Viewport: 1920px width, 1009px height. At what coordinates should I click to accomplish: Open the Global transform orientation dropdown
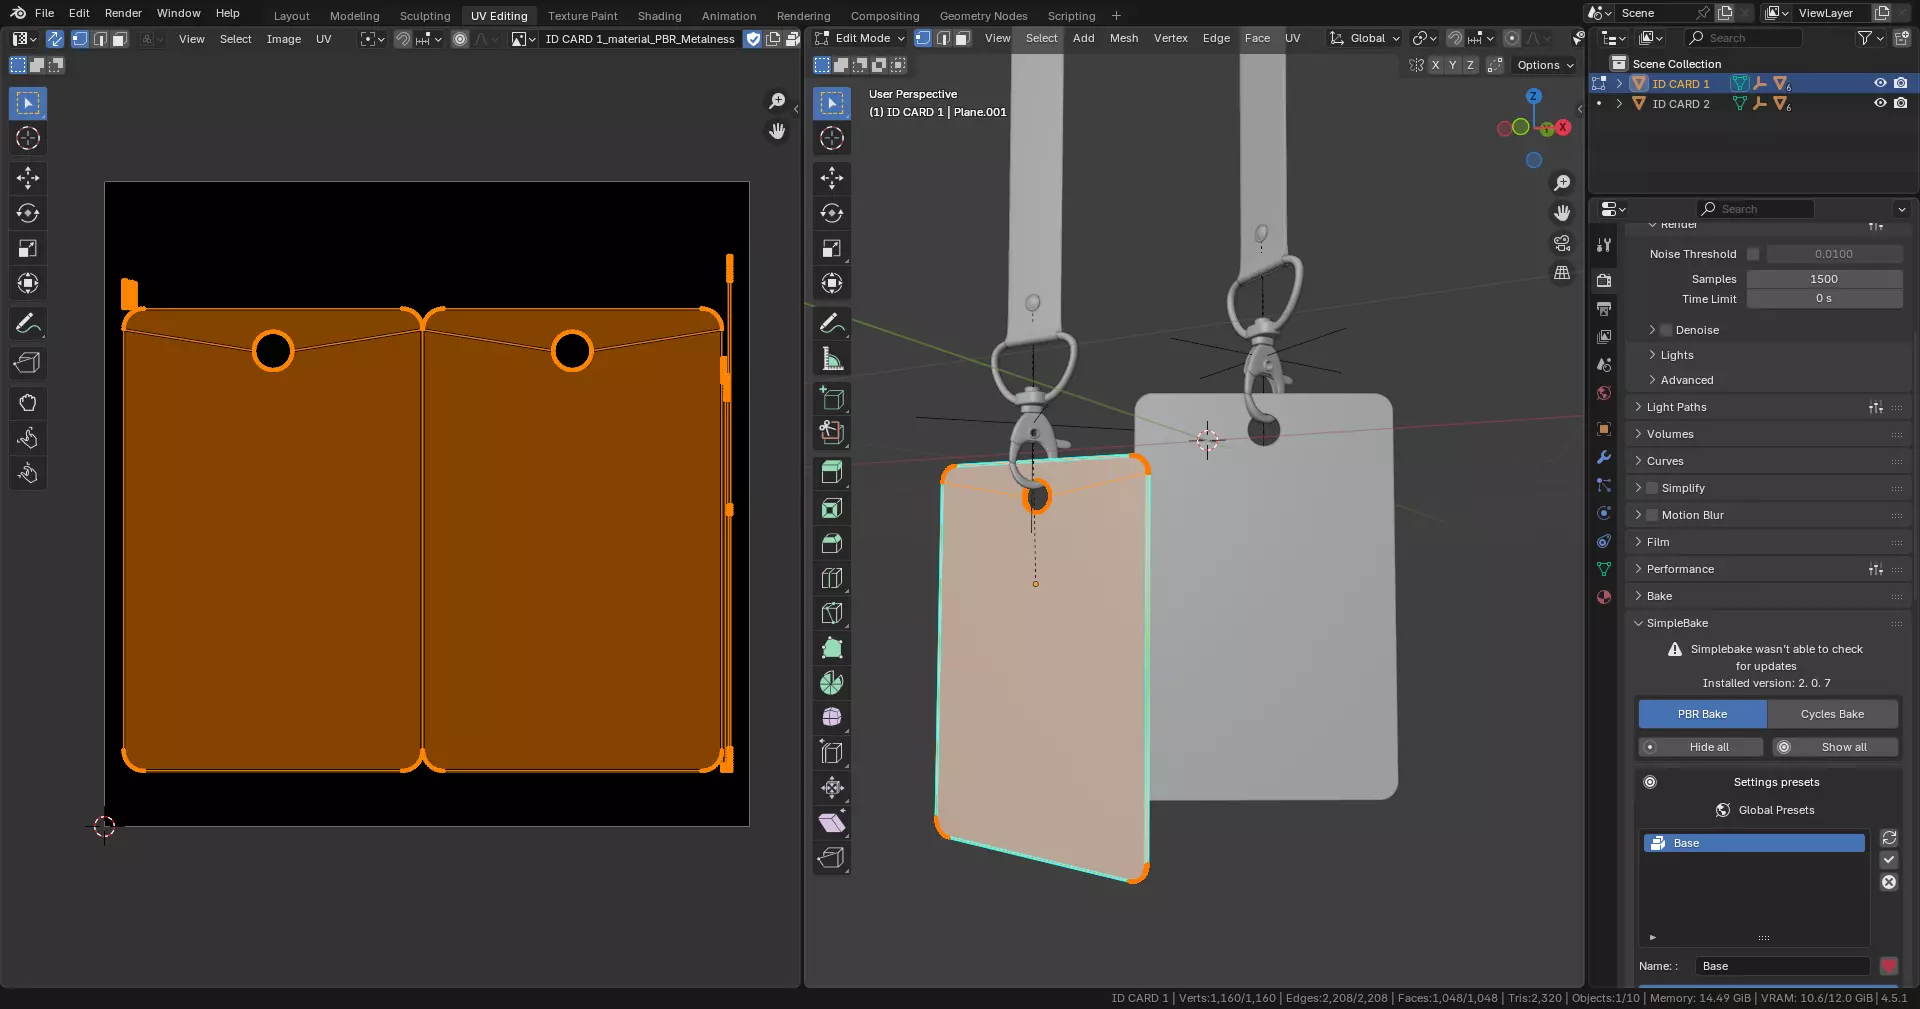(x=1365, y=38)
